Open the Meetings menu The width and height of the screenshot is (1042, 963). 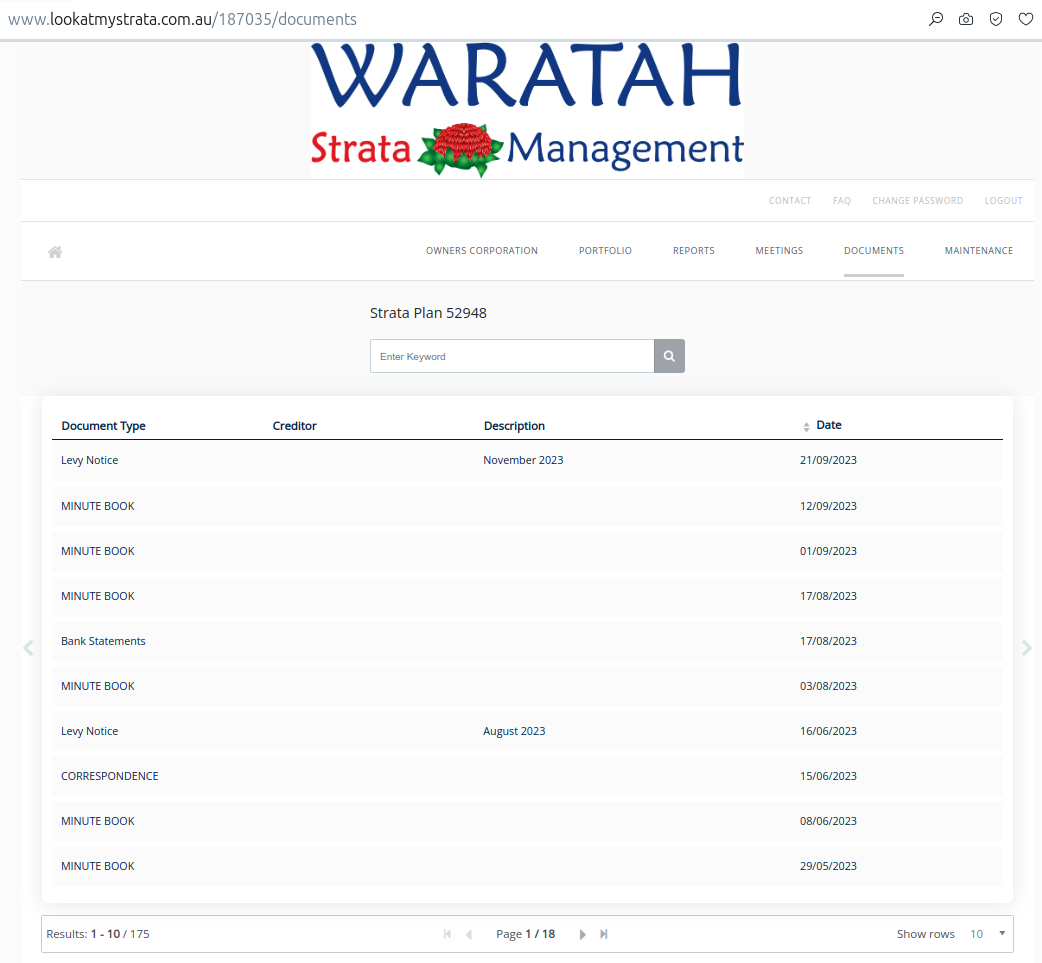780,251
